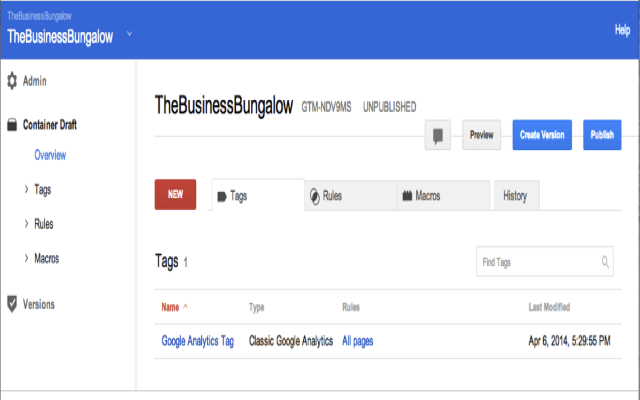
Task: Publish the container
Action: 602,135
